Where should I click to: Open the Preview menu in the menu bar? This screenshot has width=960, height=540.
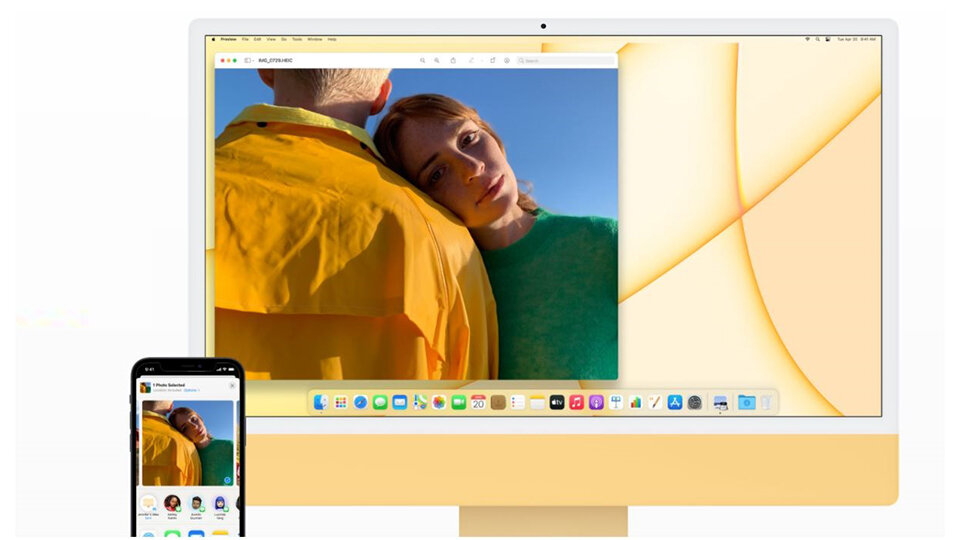[228, 39]
